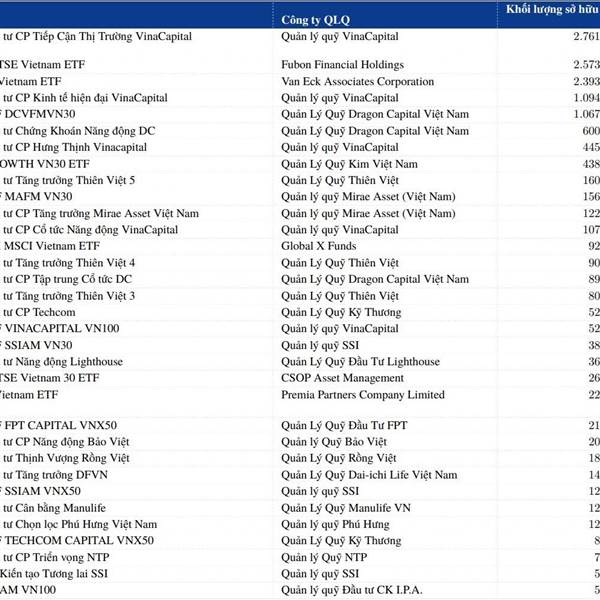Select cell 'Quản Lý Quỹ Dai-ichi Life Việt Nam'
The image size is (600, 600).
(369, 475)
